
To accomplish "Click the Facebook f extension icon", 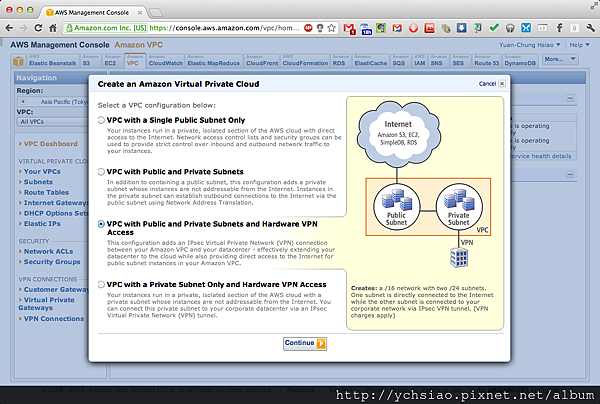I will click(559, 28).
